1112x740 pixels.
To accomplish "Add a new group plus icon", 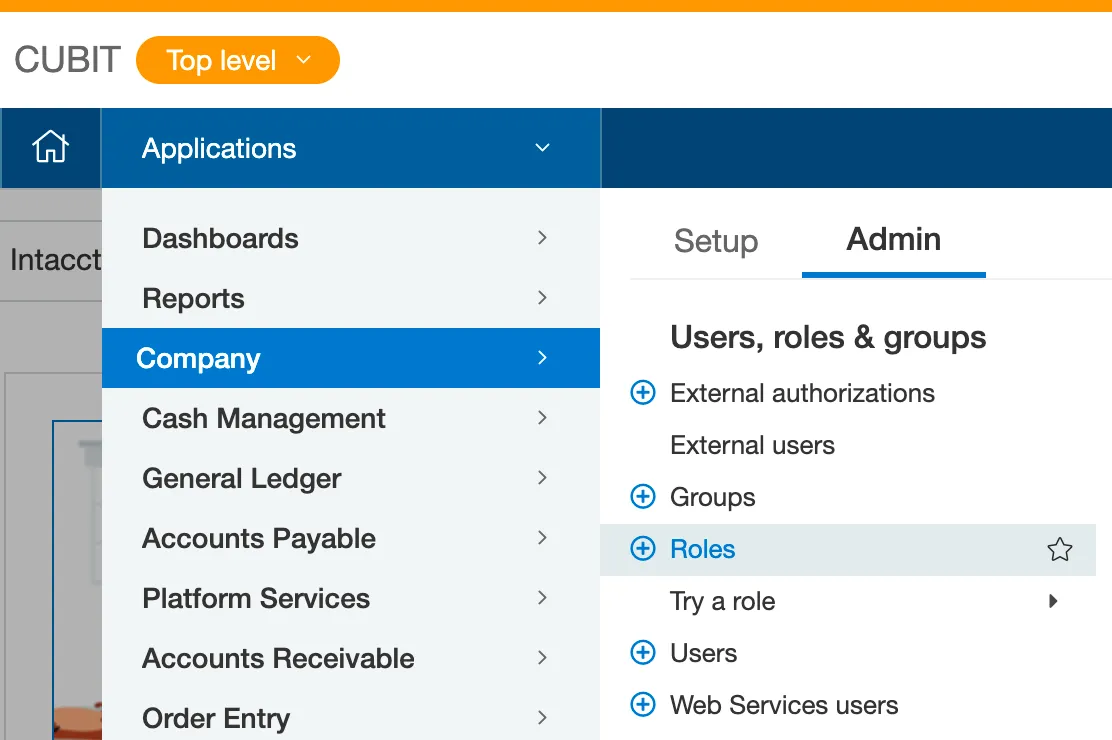I will tap(643, 497).
